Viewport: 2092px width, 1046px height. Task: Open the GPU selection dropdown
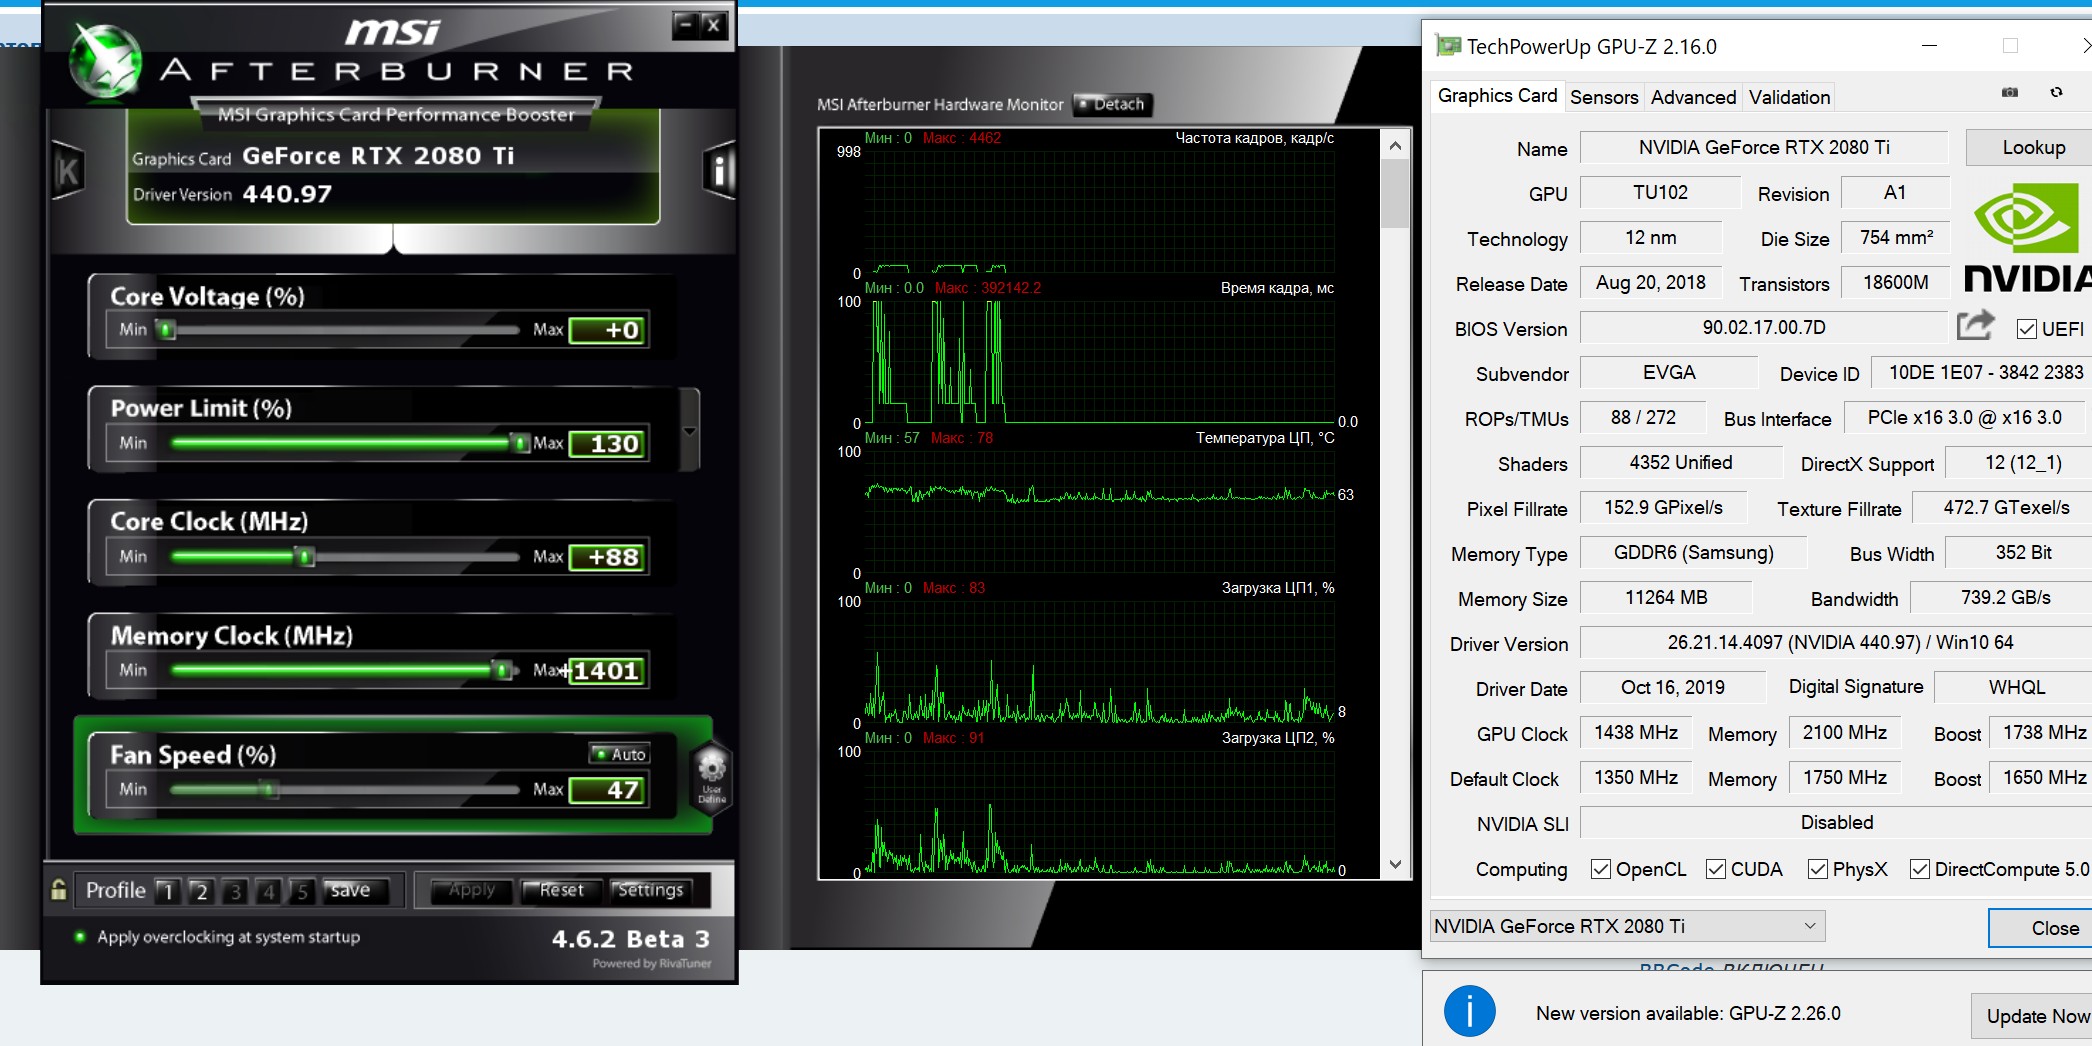click(x=1626, y=926)
